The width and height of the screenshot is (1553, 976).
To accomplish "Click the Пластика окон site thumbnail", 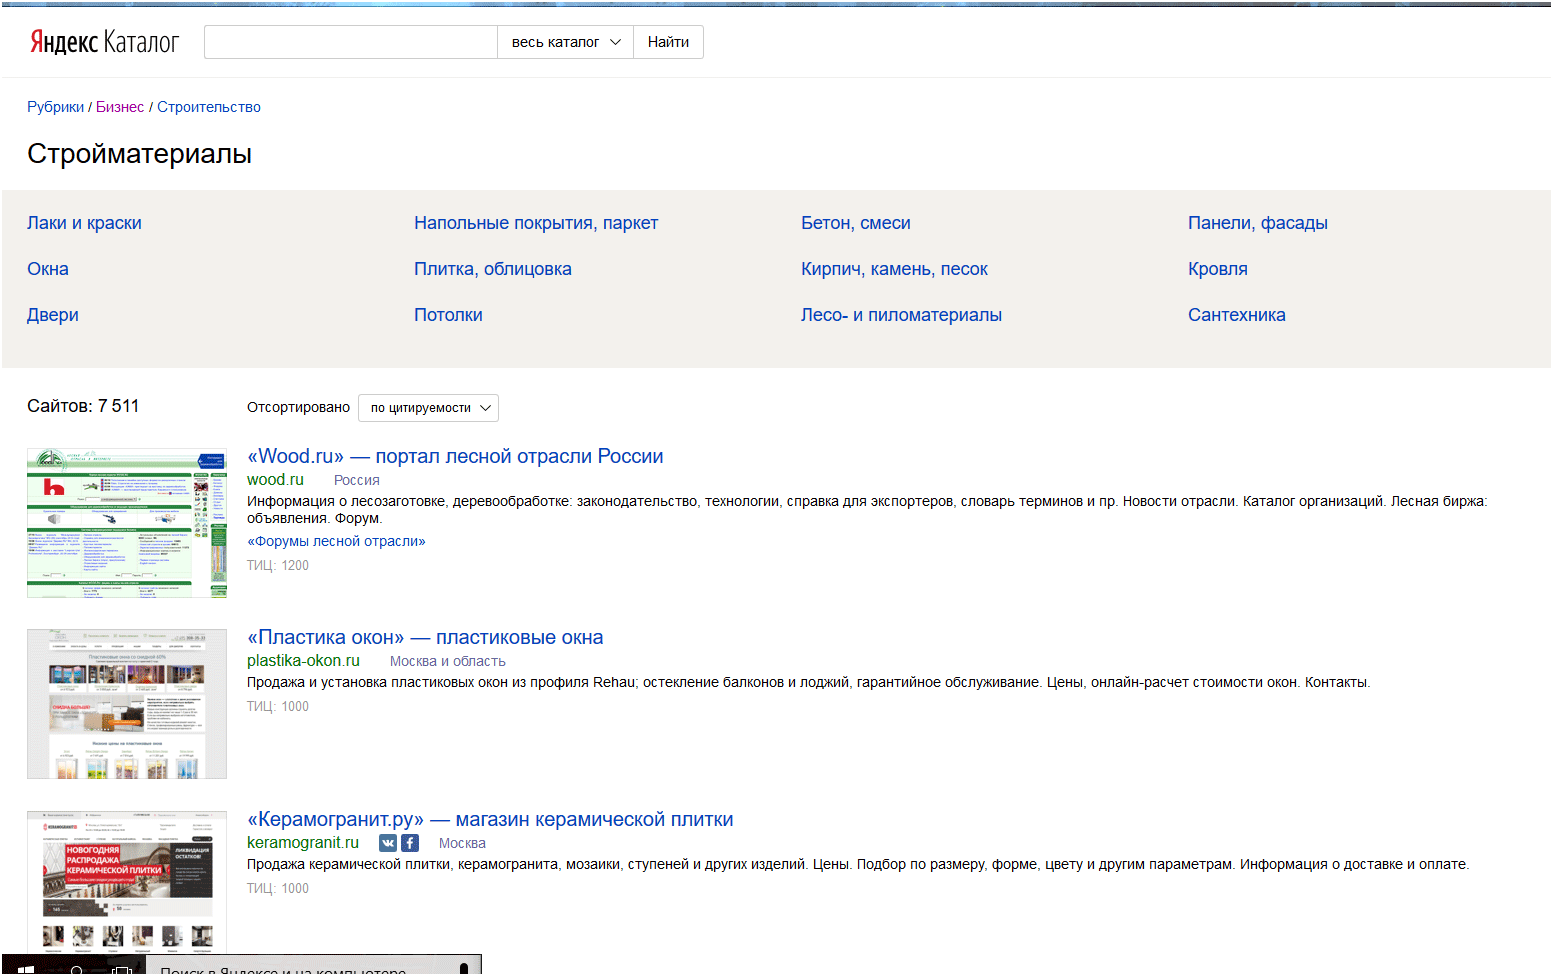I will coord(127,704).
